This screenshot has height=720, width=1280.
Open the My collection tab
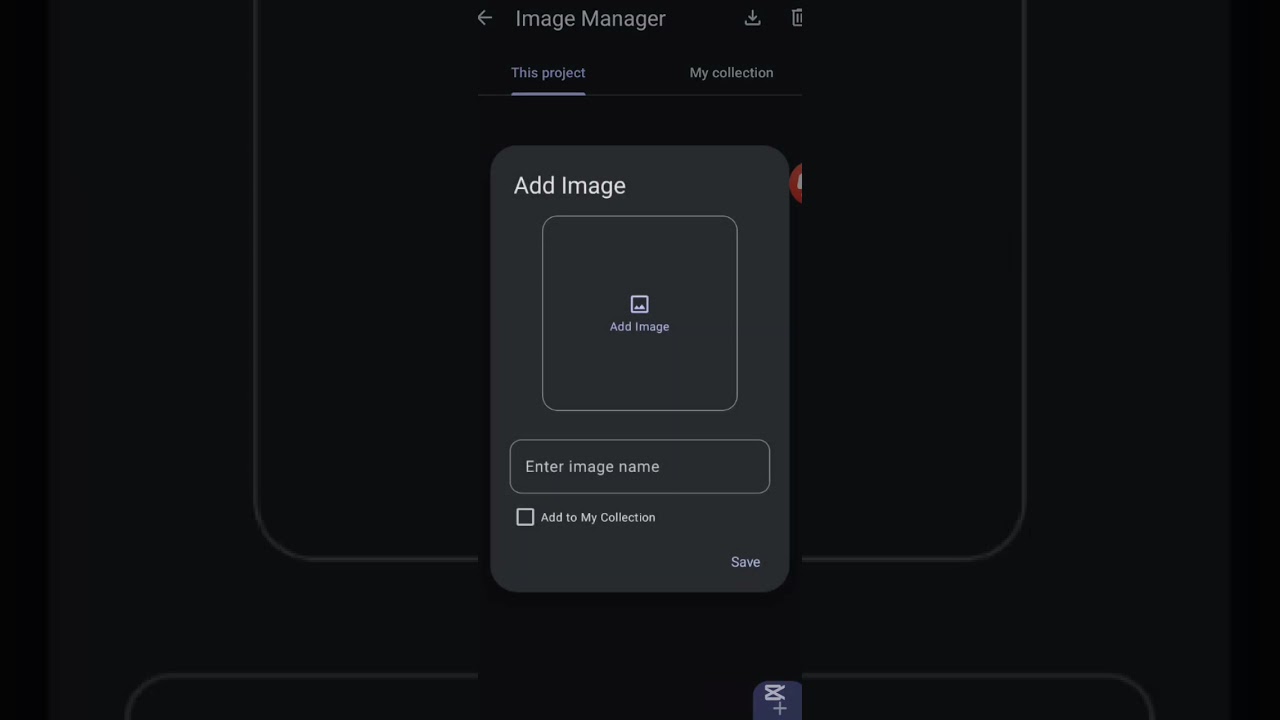click(x=731, y=73)
